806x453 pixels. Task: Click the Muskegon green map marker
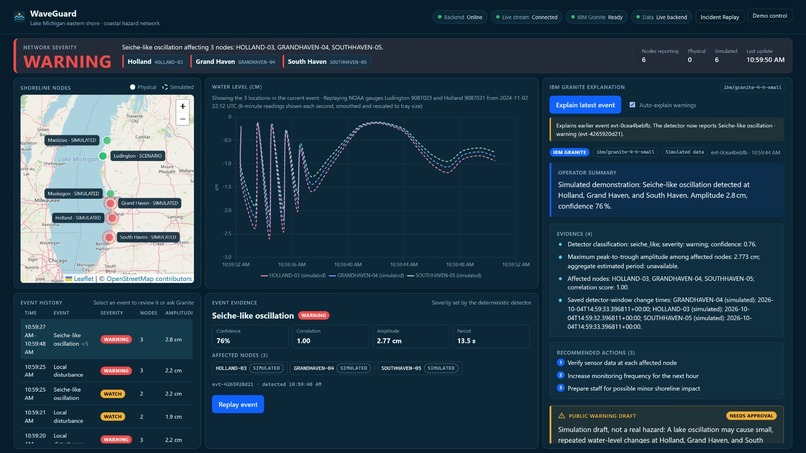pyautogui.click(x=110, y=193)
